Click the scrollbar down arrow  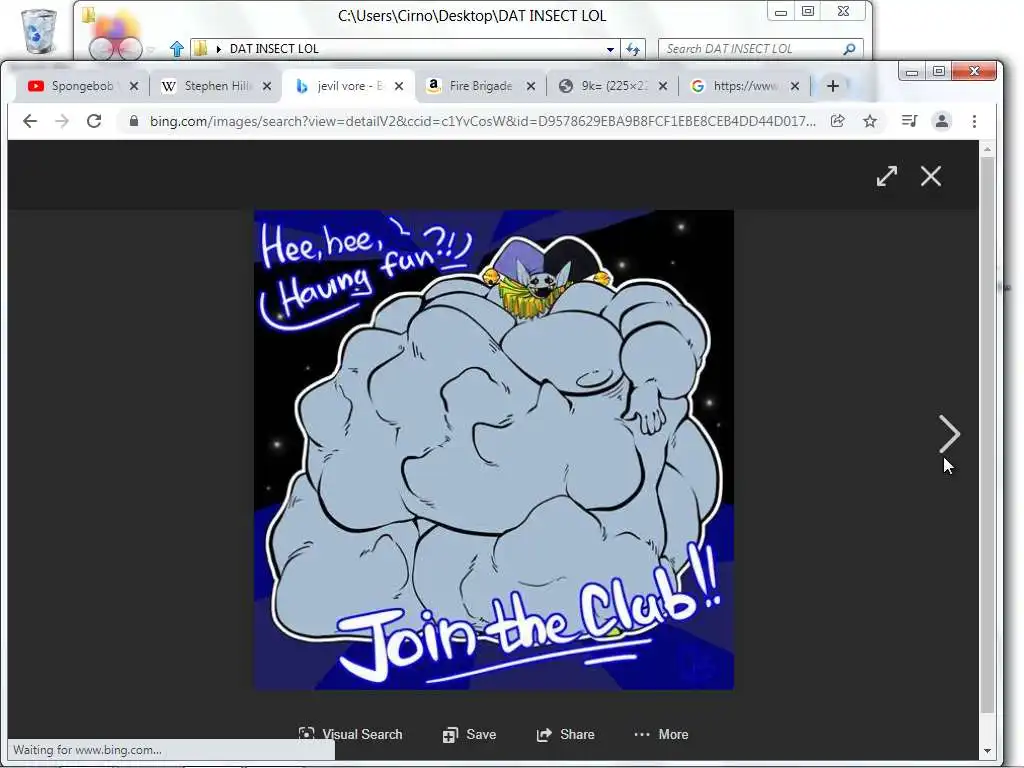click(987, 751)
